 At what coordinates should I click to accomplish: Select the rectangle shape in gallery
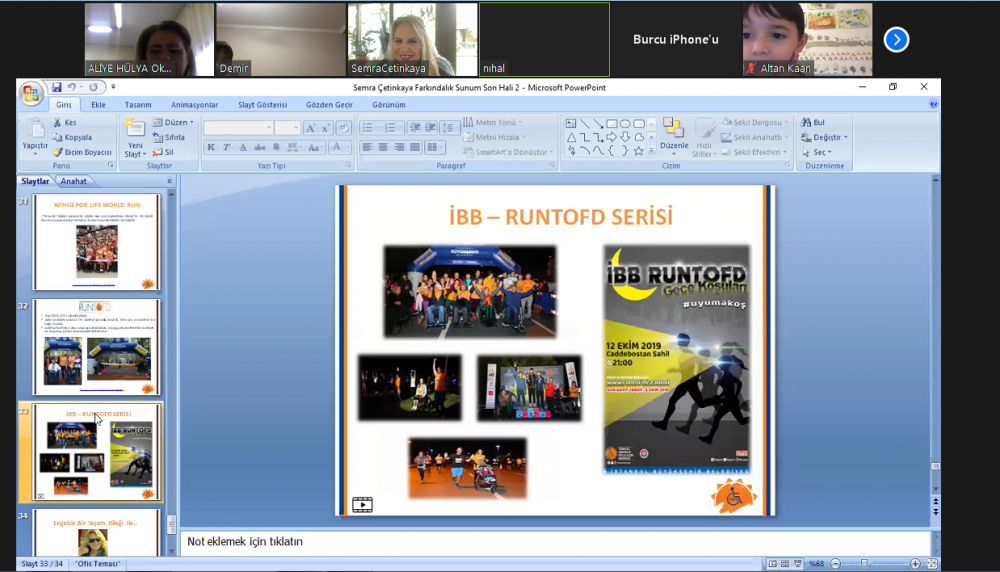[x=612, y=124]
